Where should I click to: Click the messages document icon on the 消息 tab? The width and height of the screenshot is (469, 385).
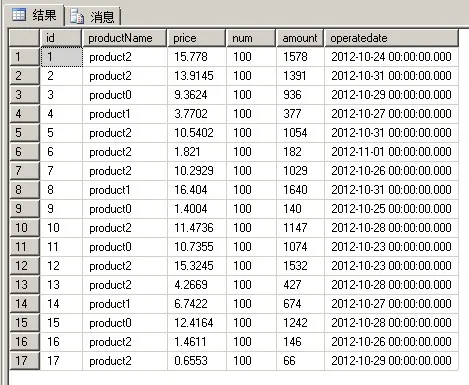tap(77, 16)
